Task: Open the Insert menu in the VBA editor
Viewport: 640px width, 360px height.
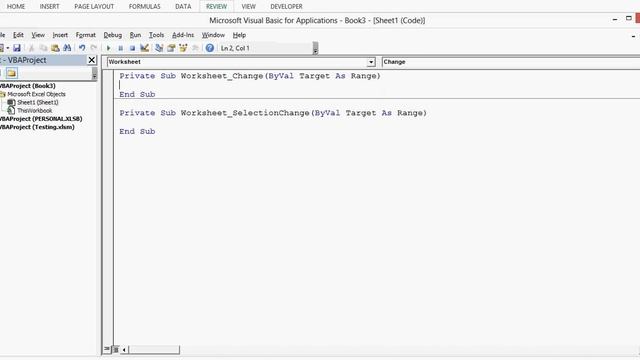Action: [60, 35]
